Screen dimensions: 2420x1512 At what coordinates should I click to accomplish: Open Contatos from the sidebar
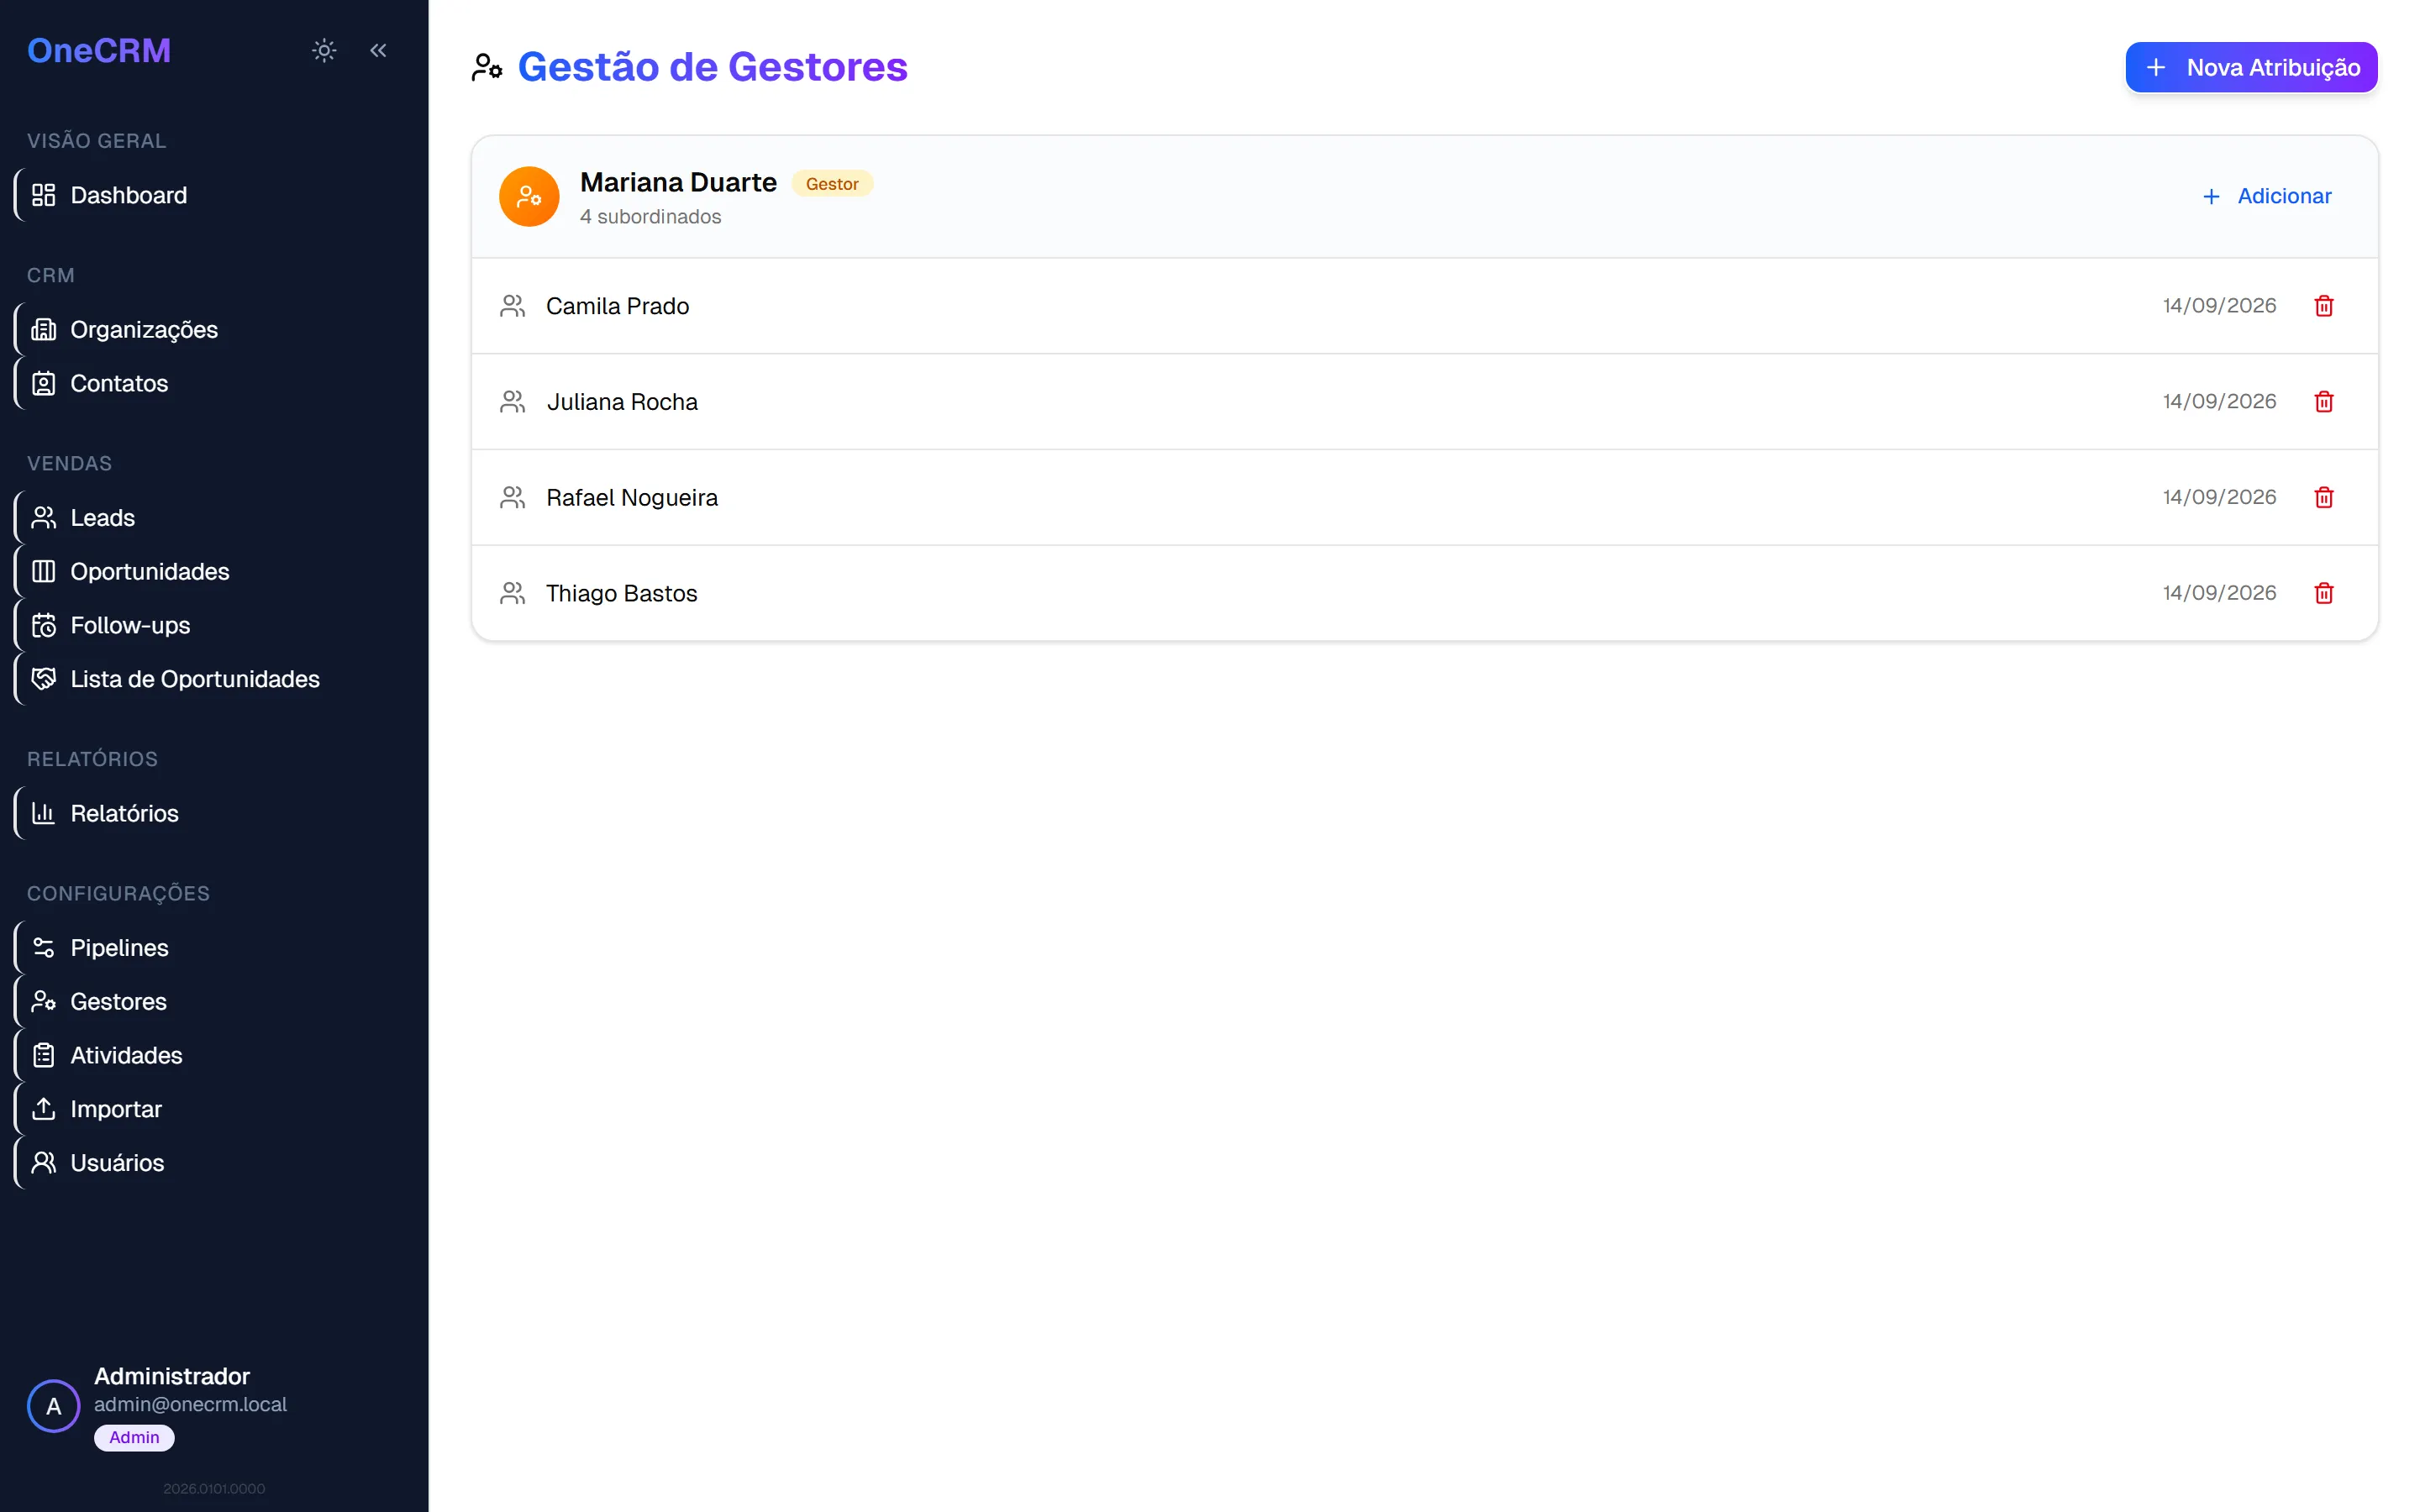coord(215,383)
